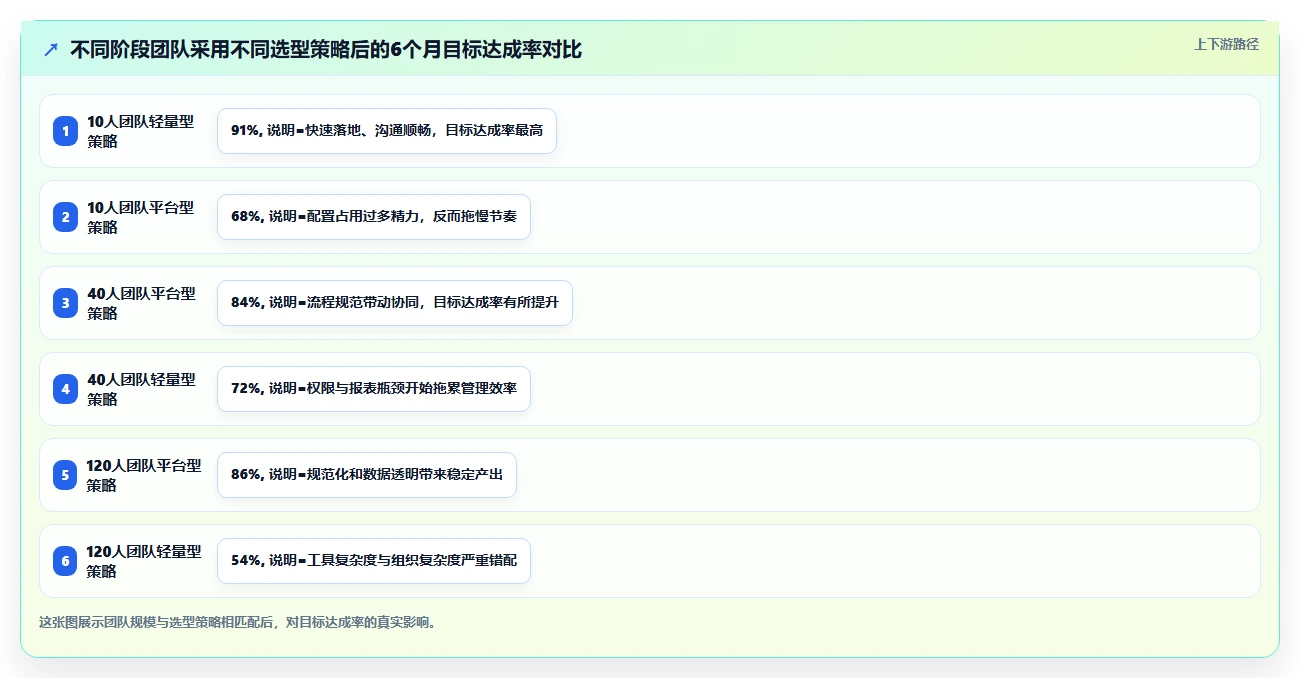
Task: Open the 68% 配置占用过多精力 description box
Action: click(374, 217)
